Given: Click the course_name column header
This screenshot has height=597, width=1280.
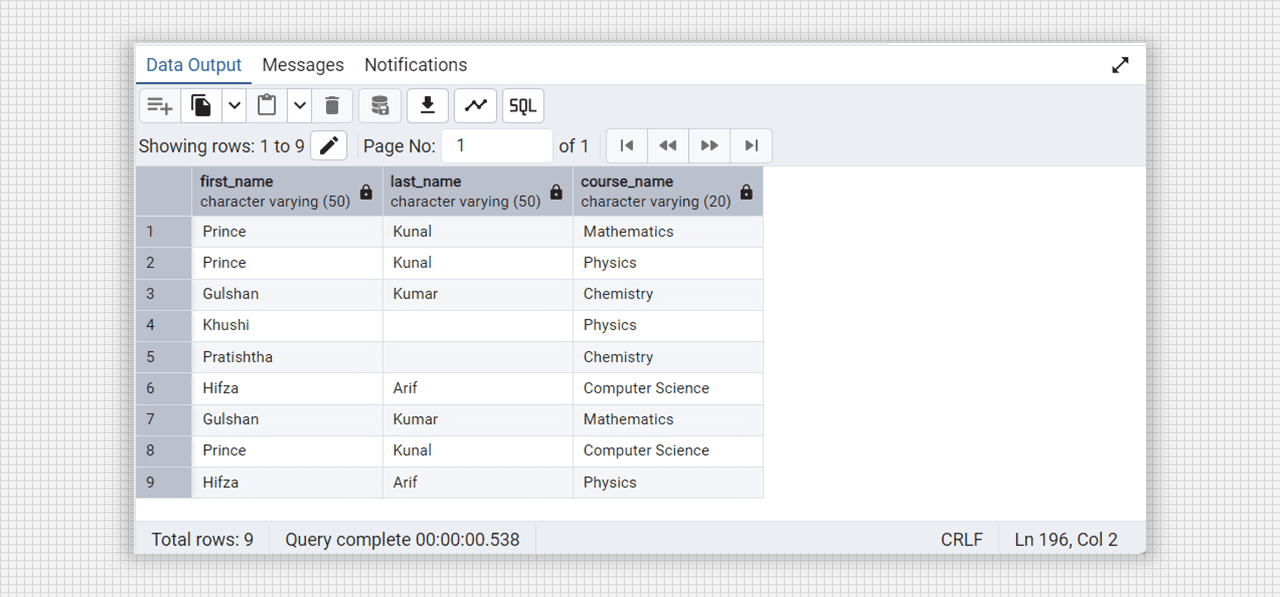Looking at the screenshot, I should (x=668, y=191).
